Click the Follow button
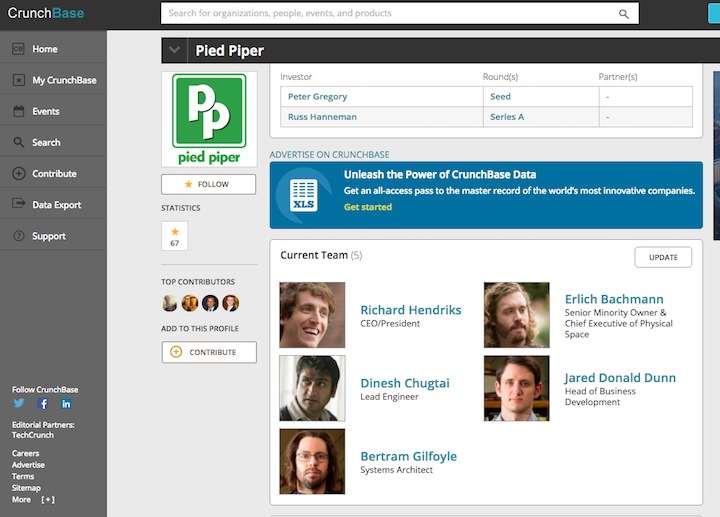Image resolution: width=720 pixels, height=517 pixels. click(x=208, y=184)
